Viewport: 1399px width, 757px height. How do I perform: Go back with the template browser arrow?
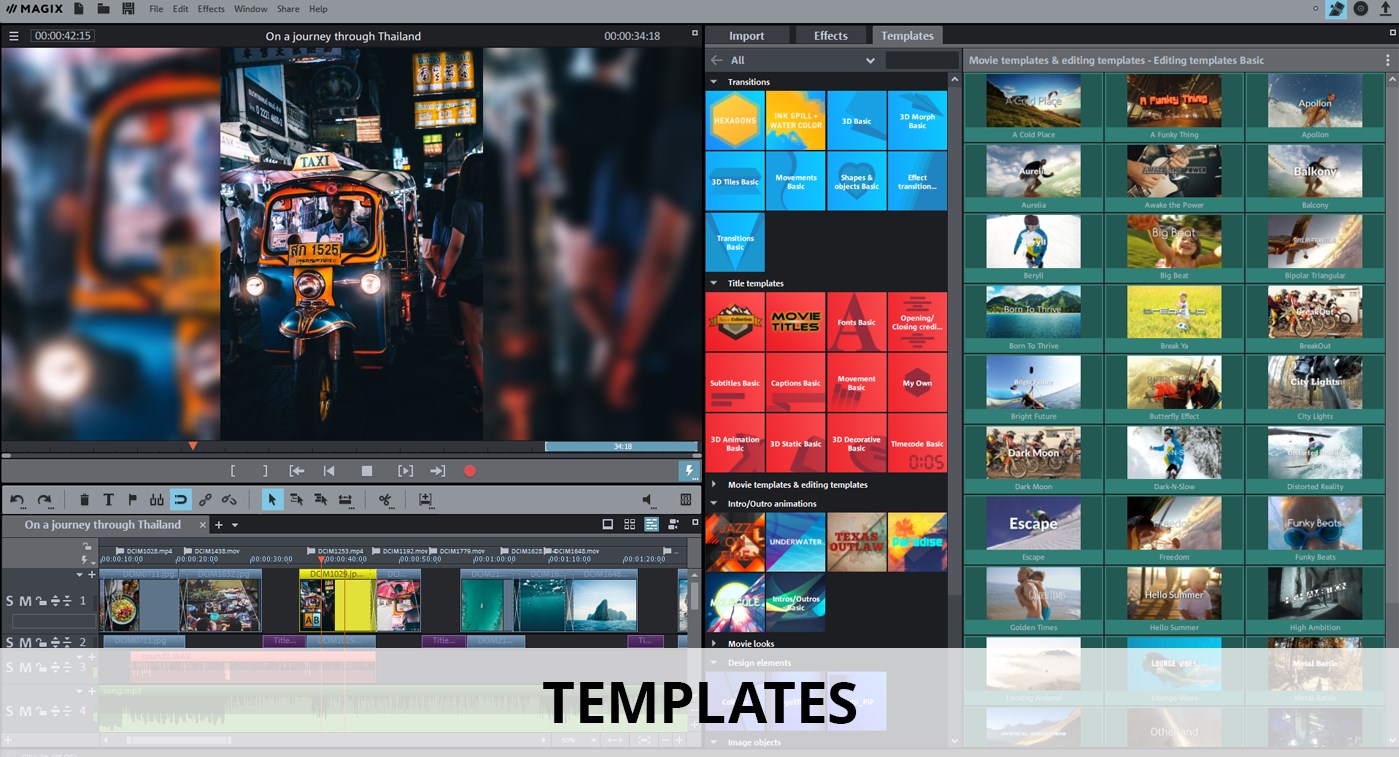pyautogui.click(x=716, y=60)
